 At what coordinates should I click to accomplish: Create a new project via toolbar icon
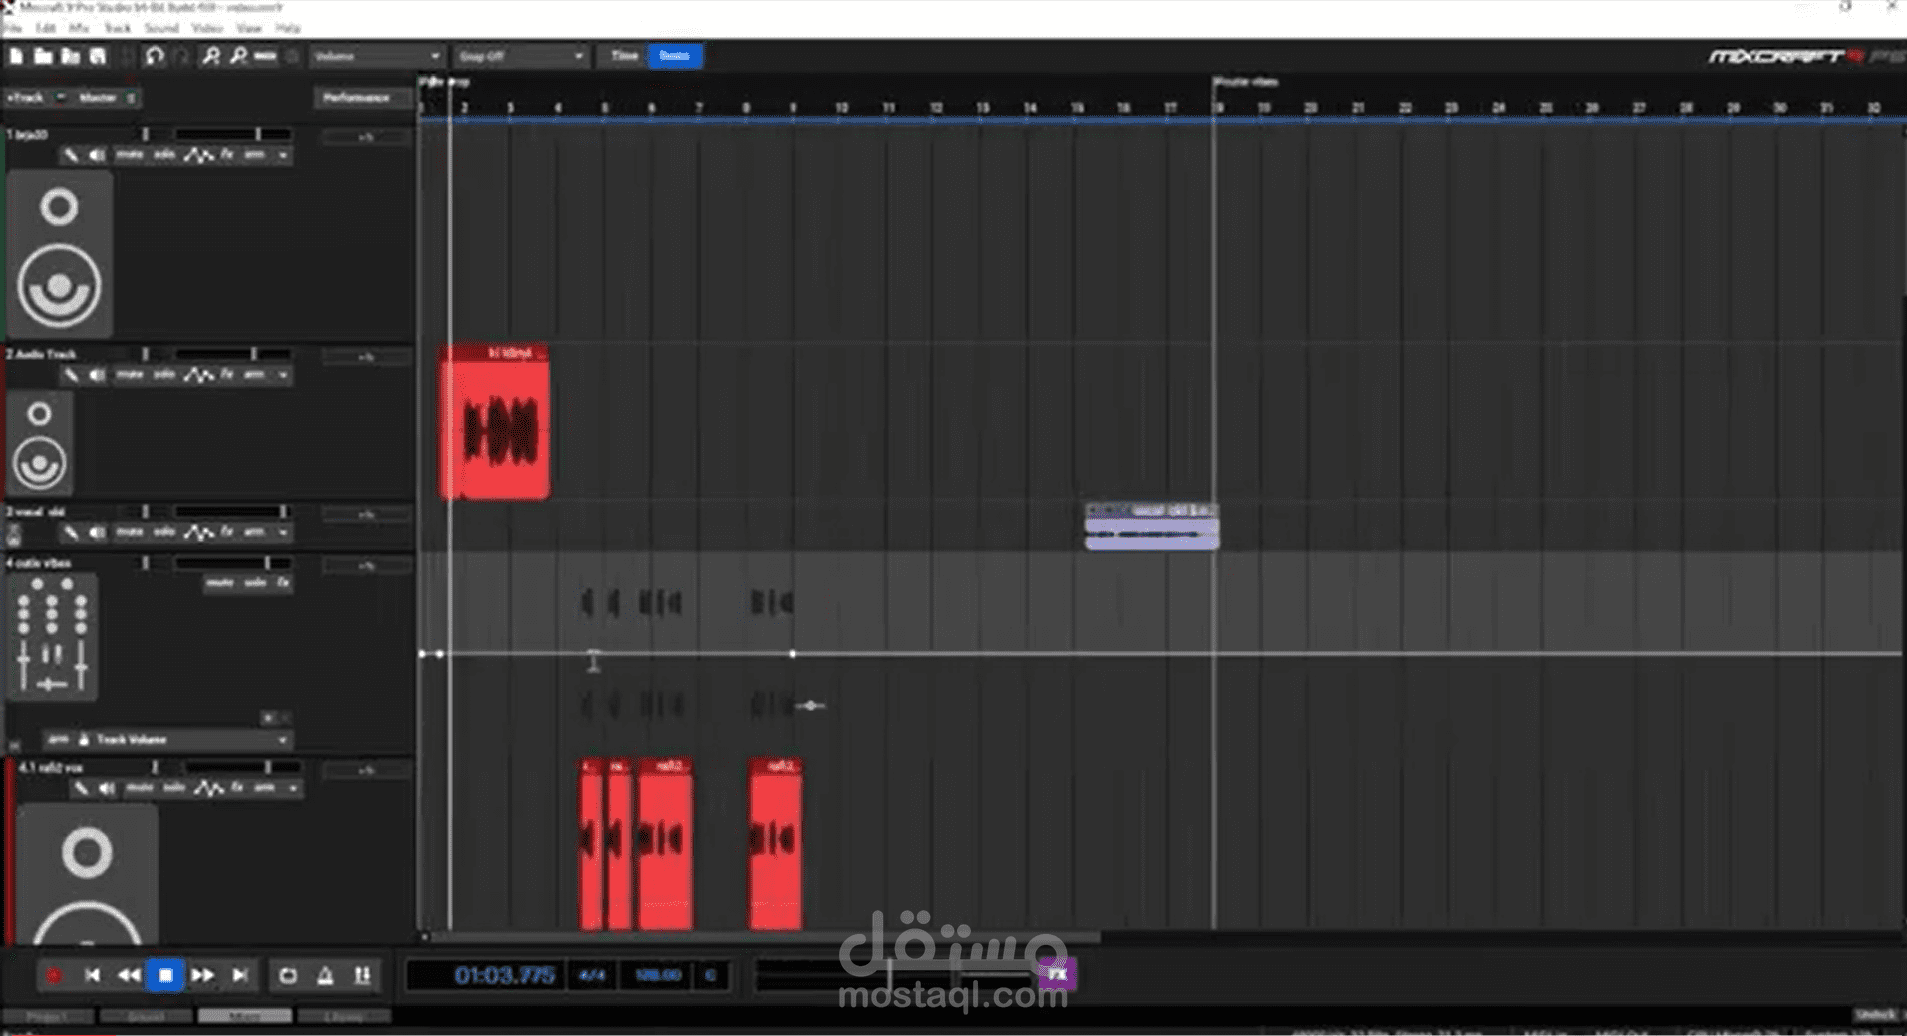coord(16,56)
